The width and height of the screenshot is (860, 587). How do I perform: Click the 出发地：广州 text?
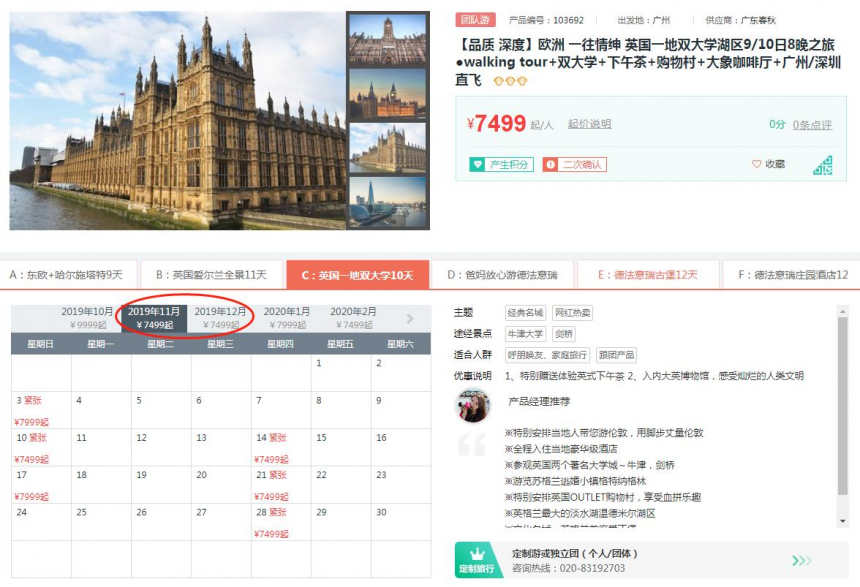pyautogui.click(x=643, y=20)
